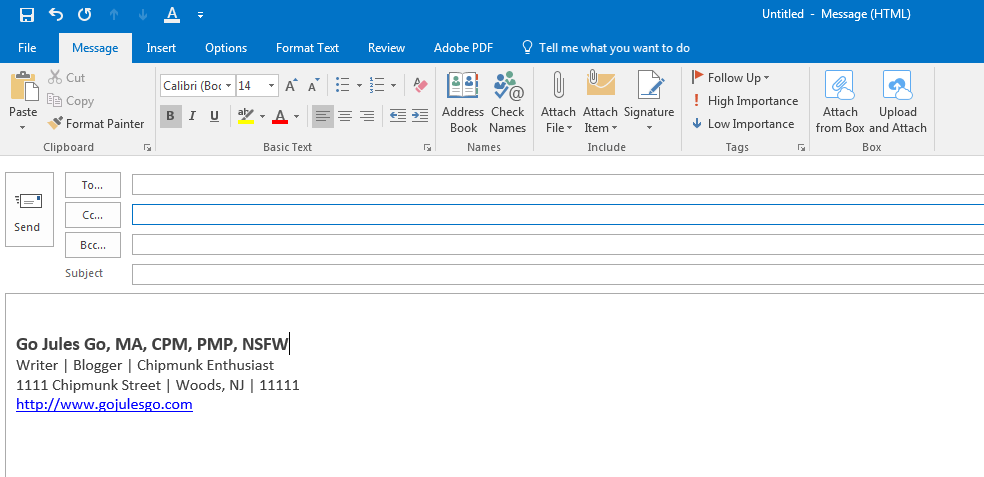Image resolution: width=984 pixels, height=477 pixels.
Task: Click the red font color swatch
Action: tap(280, 116)
